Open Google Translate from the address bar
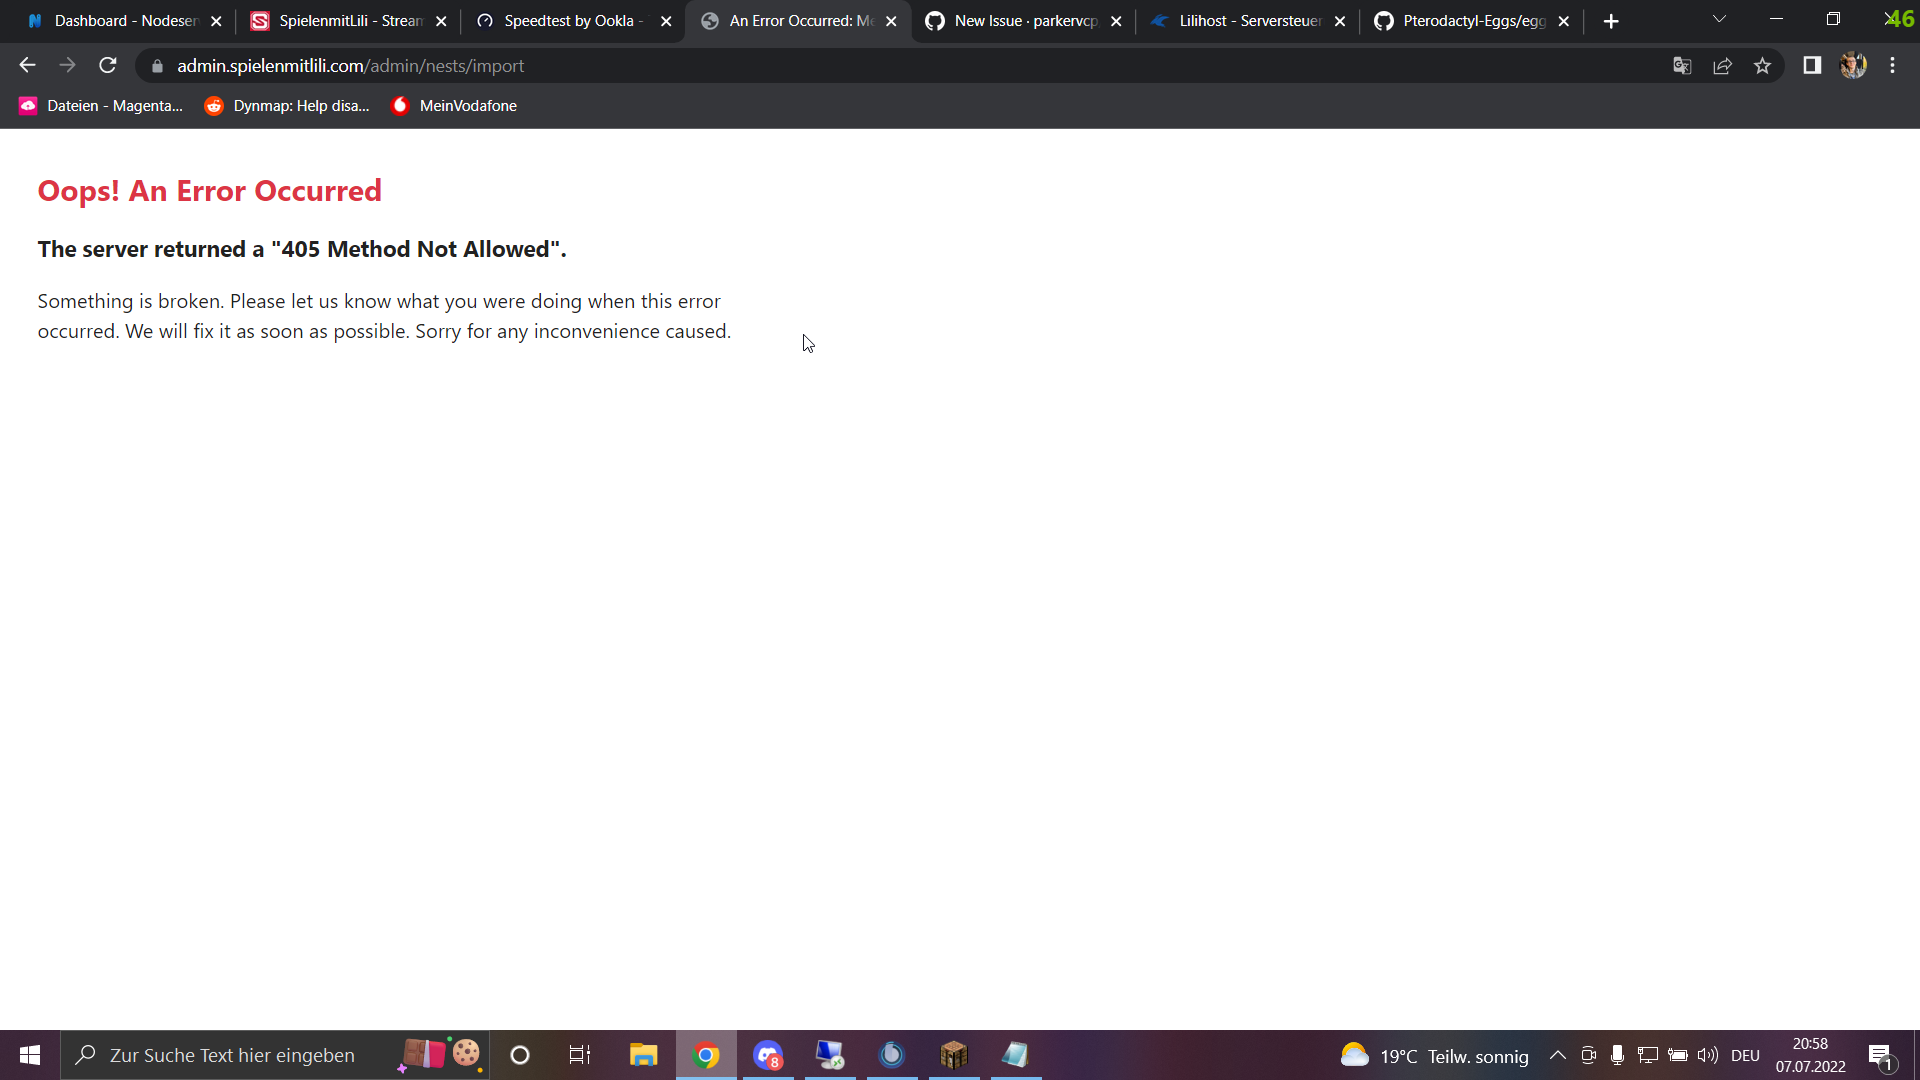 tap(1682, 65)
